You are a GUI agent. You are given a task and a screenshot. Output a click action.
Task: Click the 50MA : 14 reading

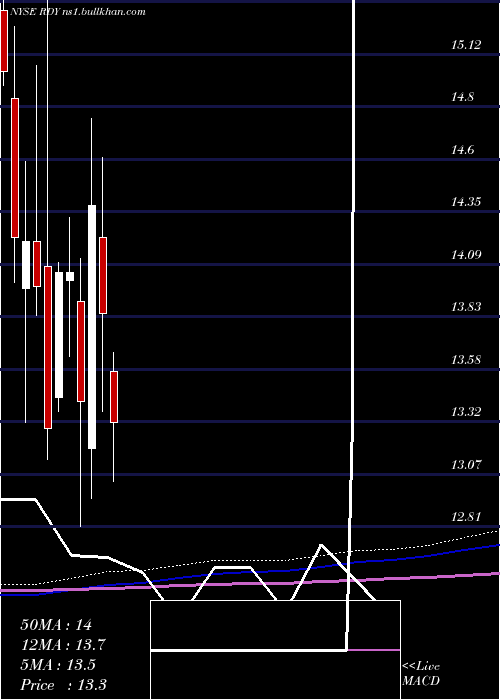pos(56,625)
